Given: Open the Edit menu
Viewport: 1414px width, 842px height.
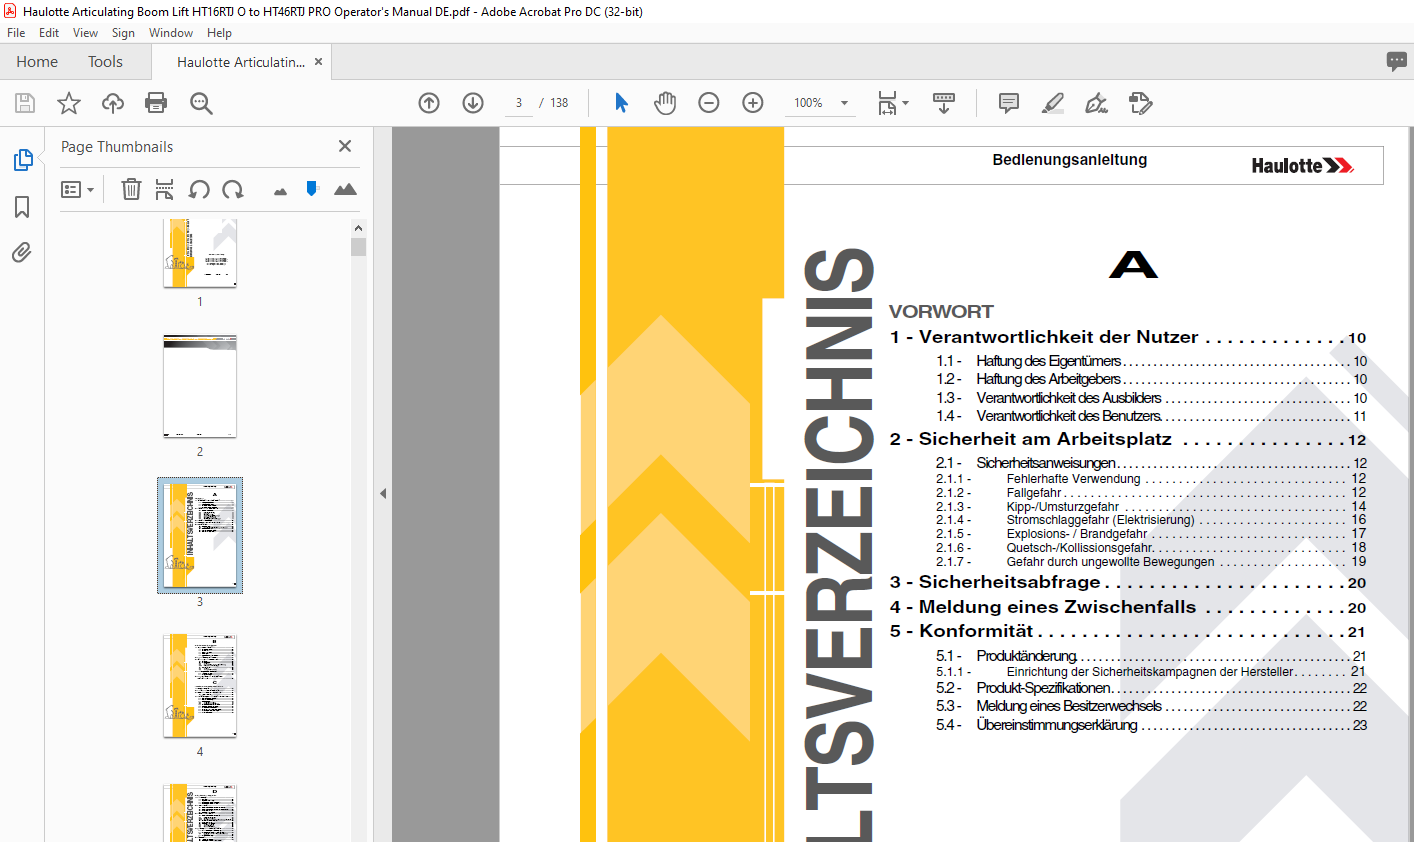Looking at the screenshot, I should point(49,33).
